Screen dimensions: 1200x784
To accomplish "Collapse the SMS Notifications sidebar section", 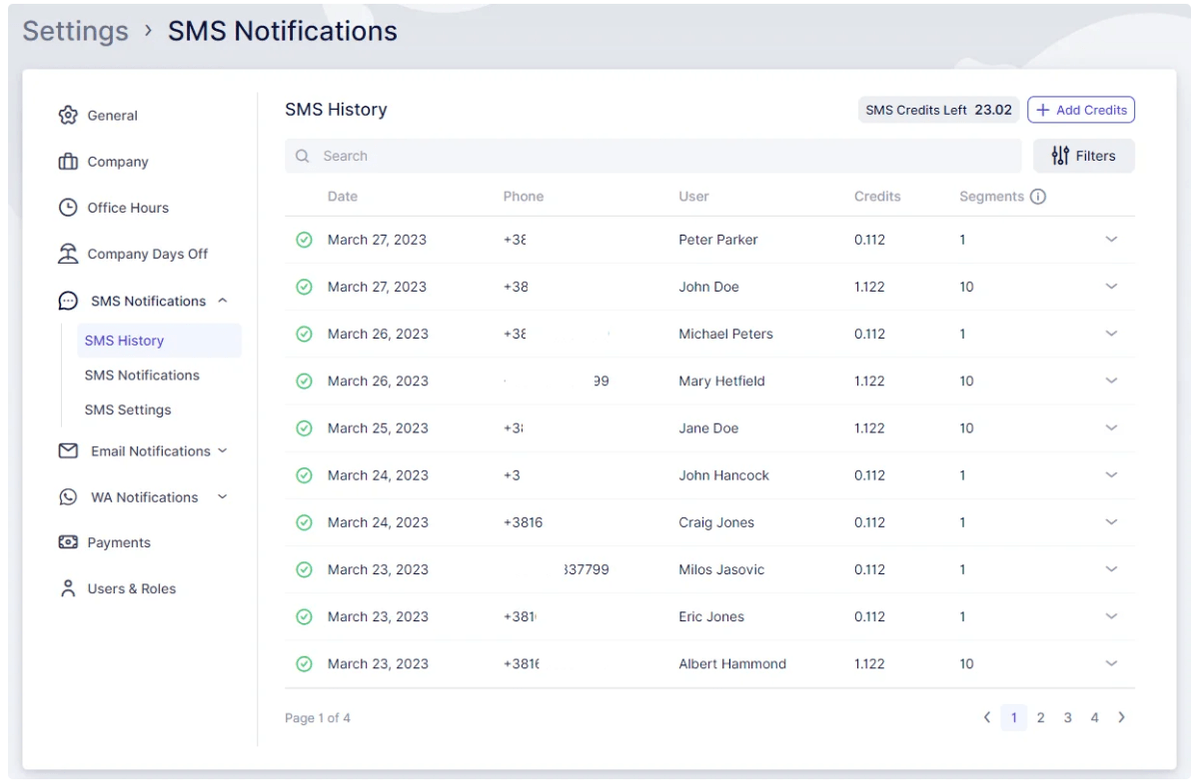I will [x=222, y=301].
